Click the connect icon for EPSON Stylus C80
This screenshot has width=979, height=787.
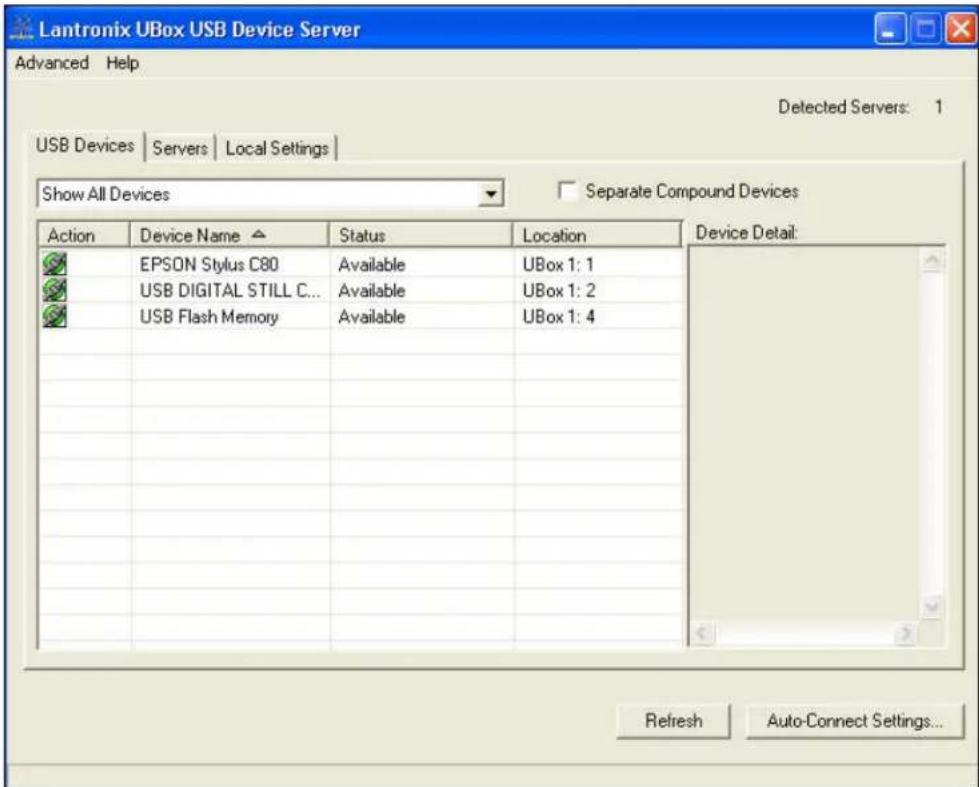[55, 264]
